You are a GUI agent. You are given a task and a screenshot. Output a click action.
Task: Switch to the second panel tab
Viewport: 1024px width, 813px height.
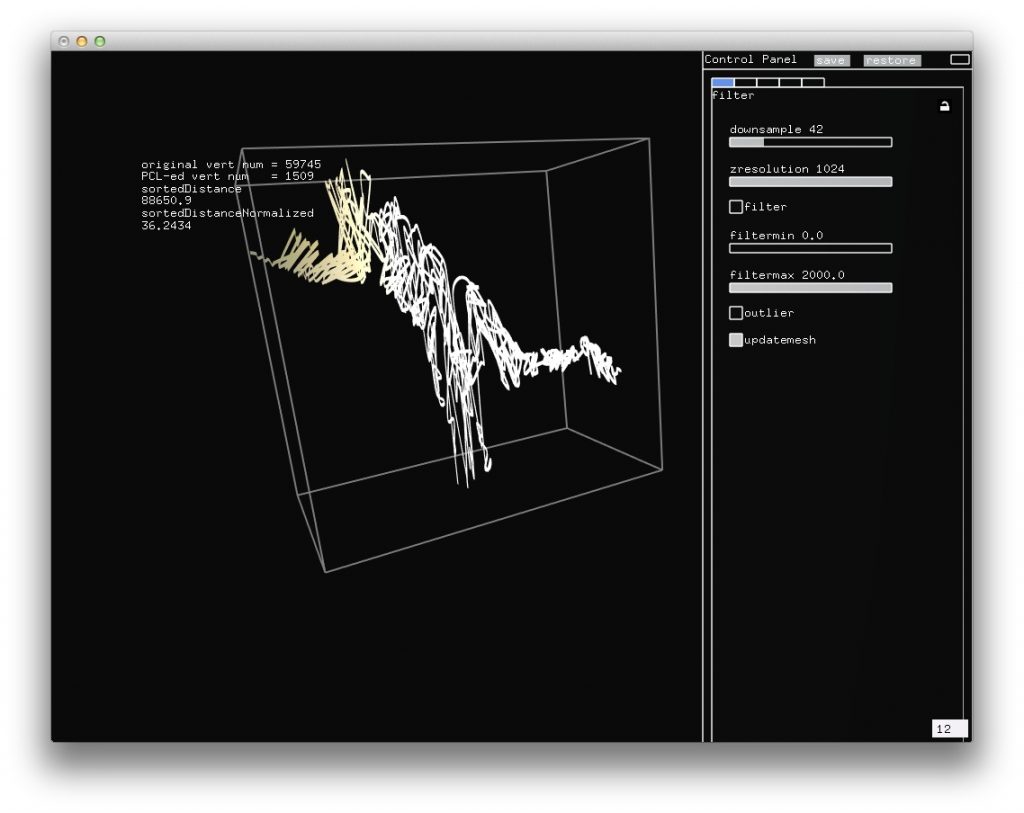point(745,83)
